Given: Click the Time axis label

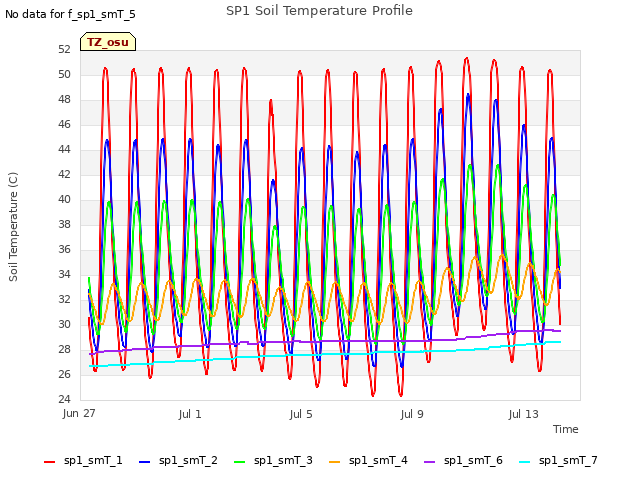Looking at the screenshot, I should pos(565,429).
